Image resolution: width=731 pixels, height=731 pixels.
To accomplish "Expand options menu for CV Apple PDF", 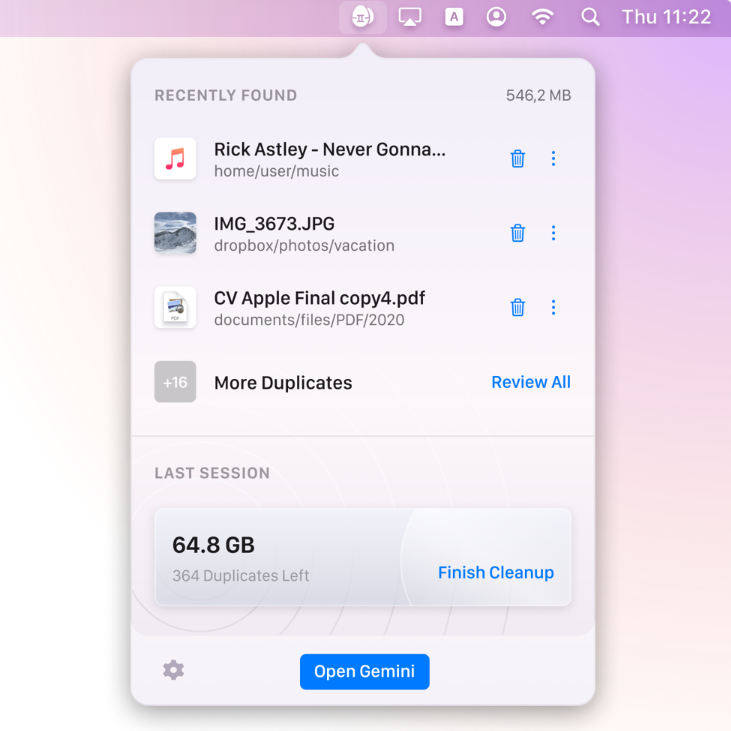I will tap(553, 307).
